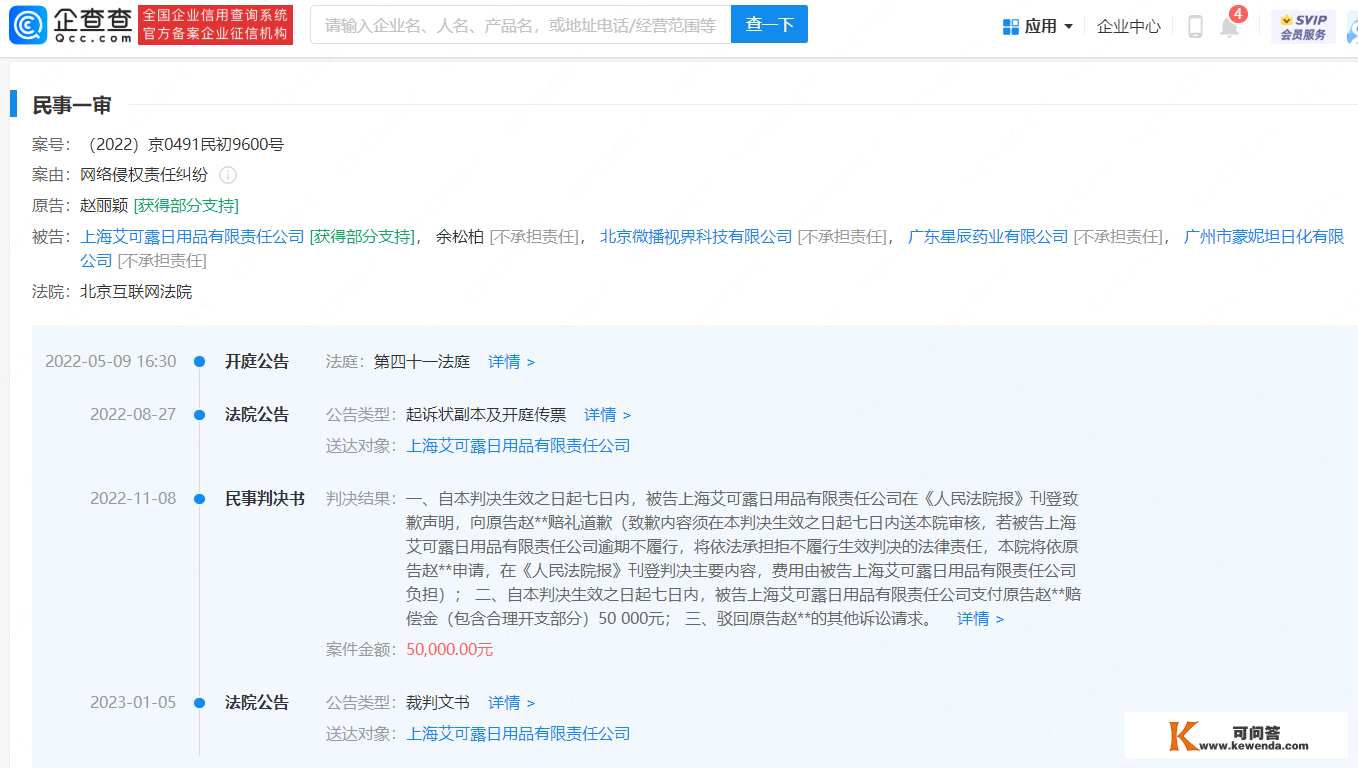This screenshot has width=1358, height=768.
Task: Open the notification bell with 4 alerts
Action: 1230,26
